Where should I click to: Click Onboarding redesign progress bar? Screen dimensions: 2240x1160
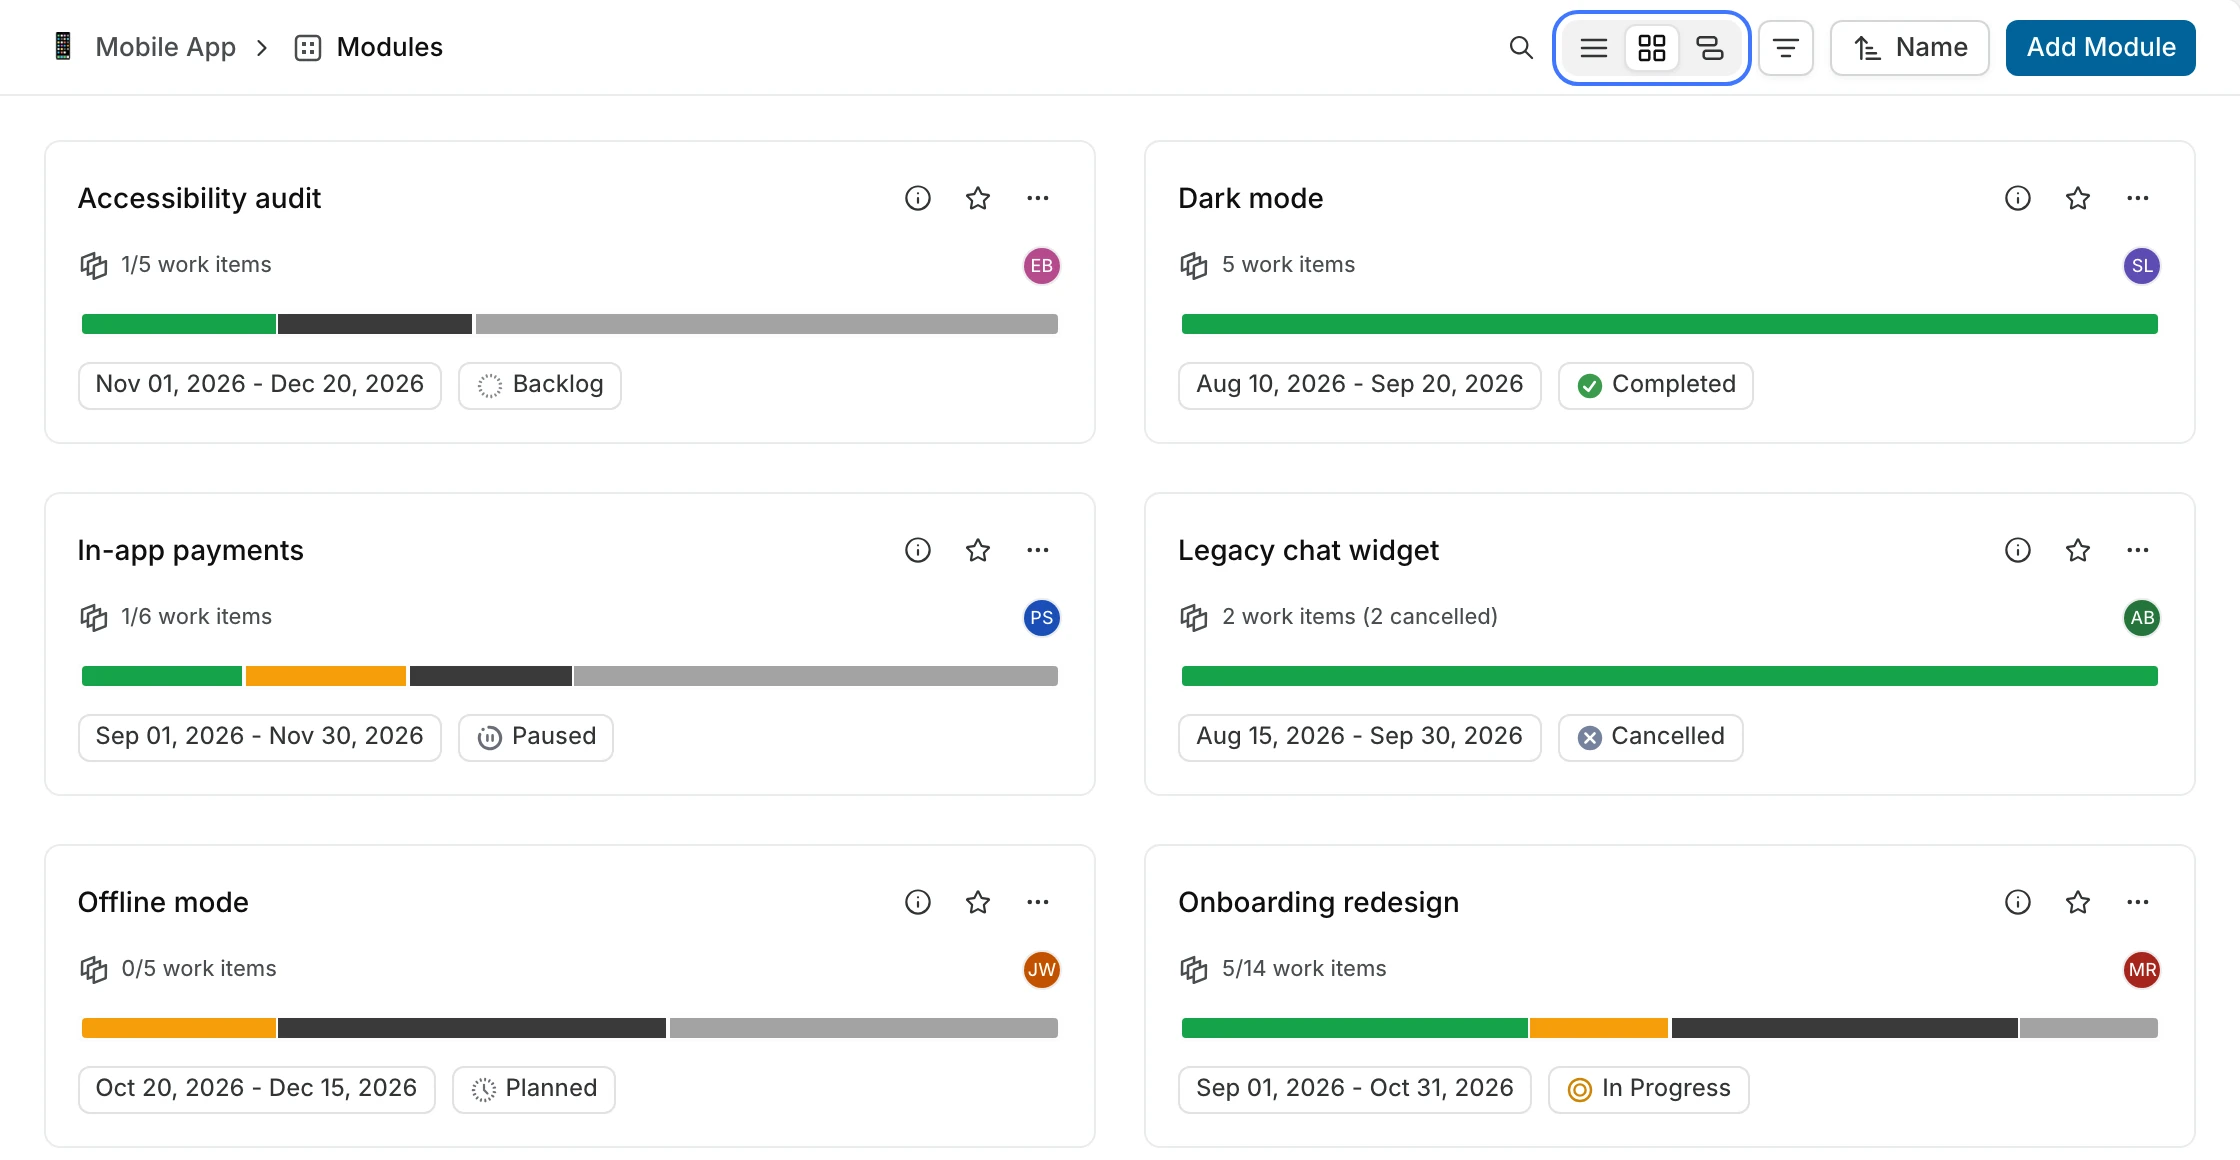pos(1670,1028)
